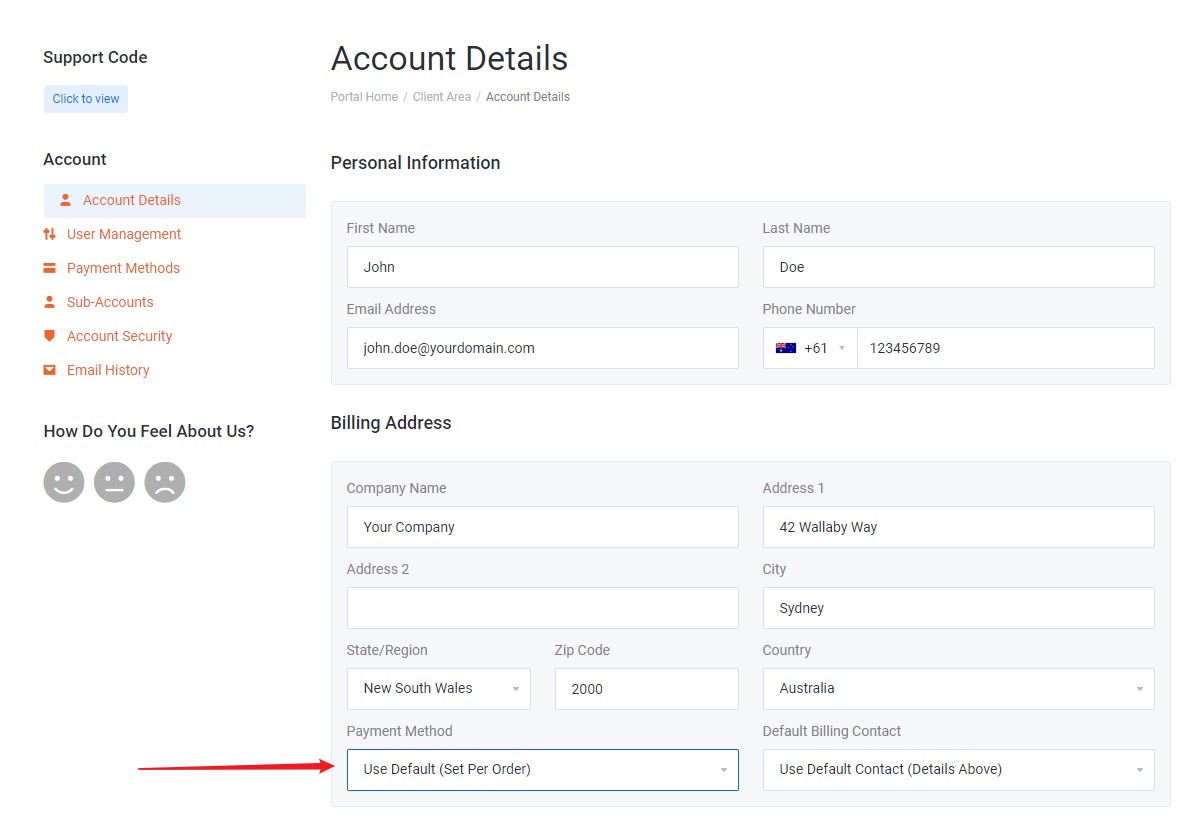Select the sad face rating
Viewport: 1202px width, 822px height.
[x=165, y=482]
